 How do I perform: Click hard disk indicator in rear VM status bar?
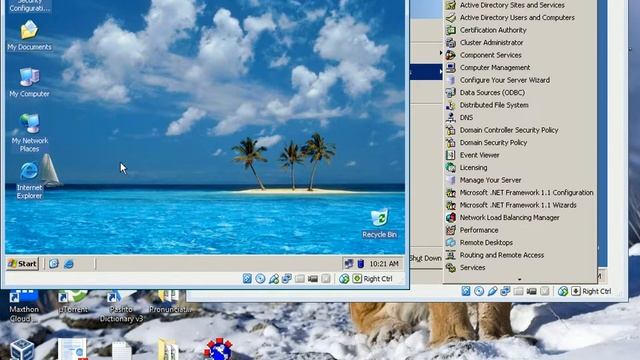[x=466, y=291]
